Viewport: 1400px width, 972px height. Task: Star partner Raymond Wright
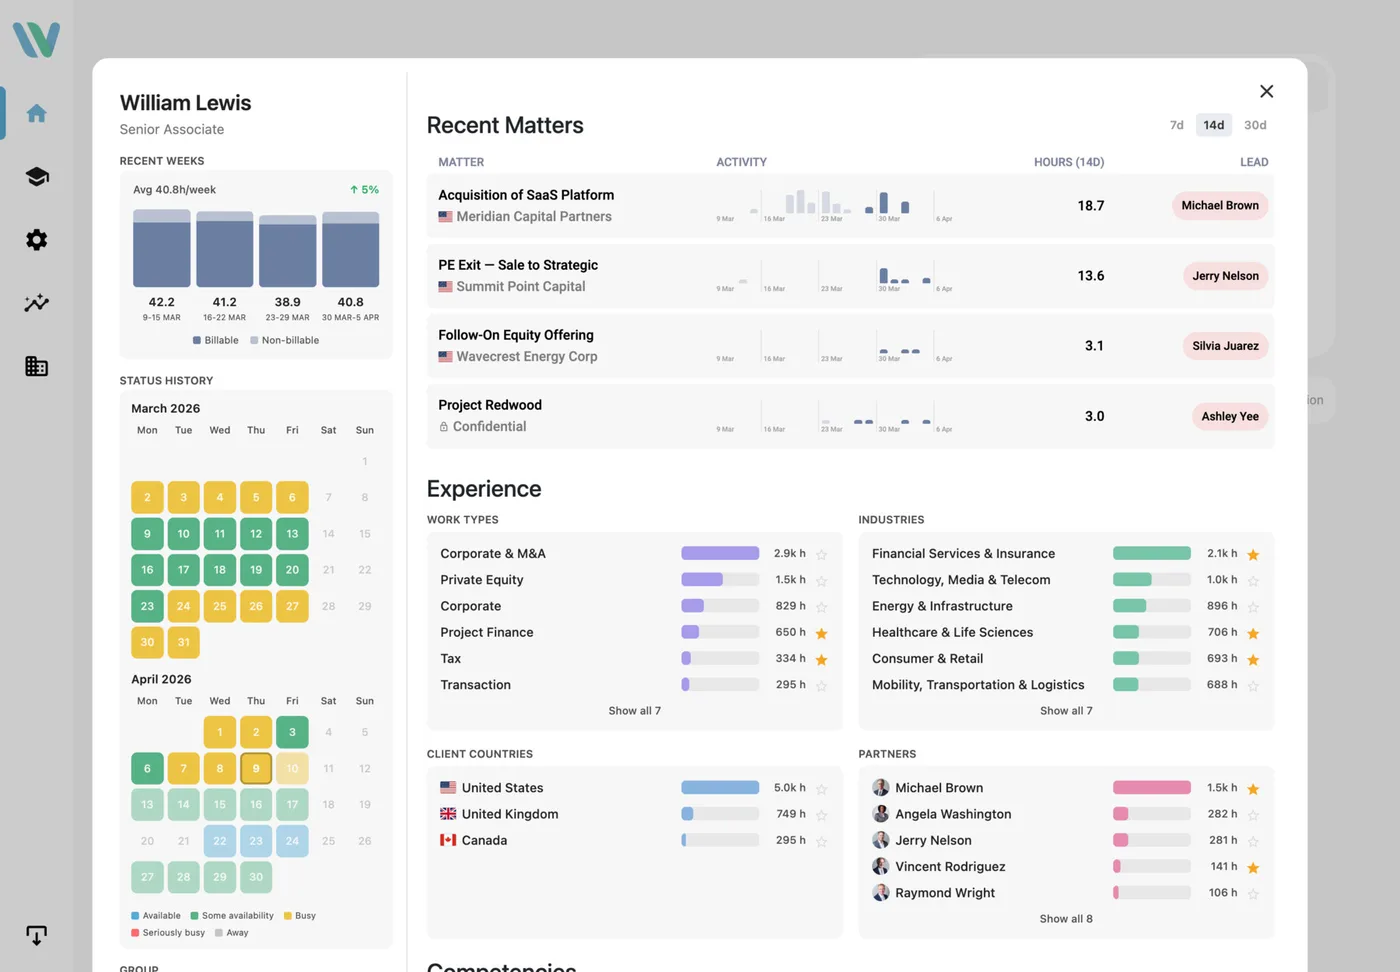click(x=1253, y=893)
